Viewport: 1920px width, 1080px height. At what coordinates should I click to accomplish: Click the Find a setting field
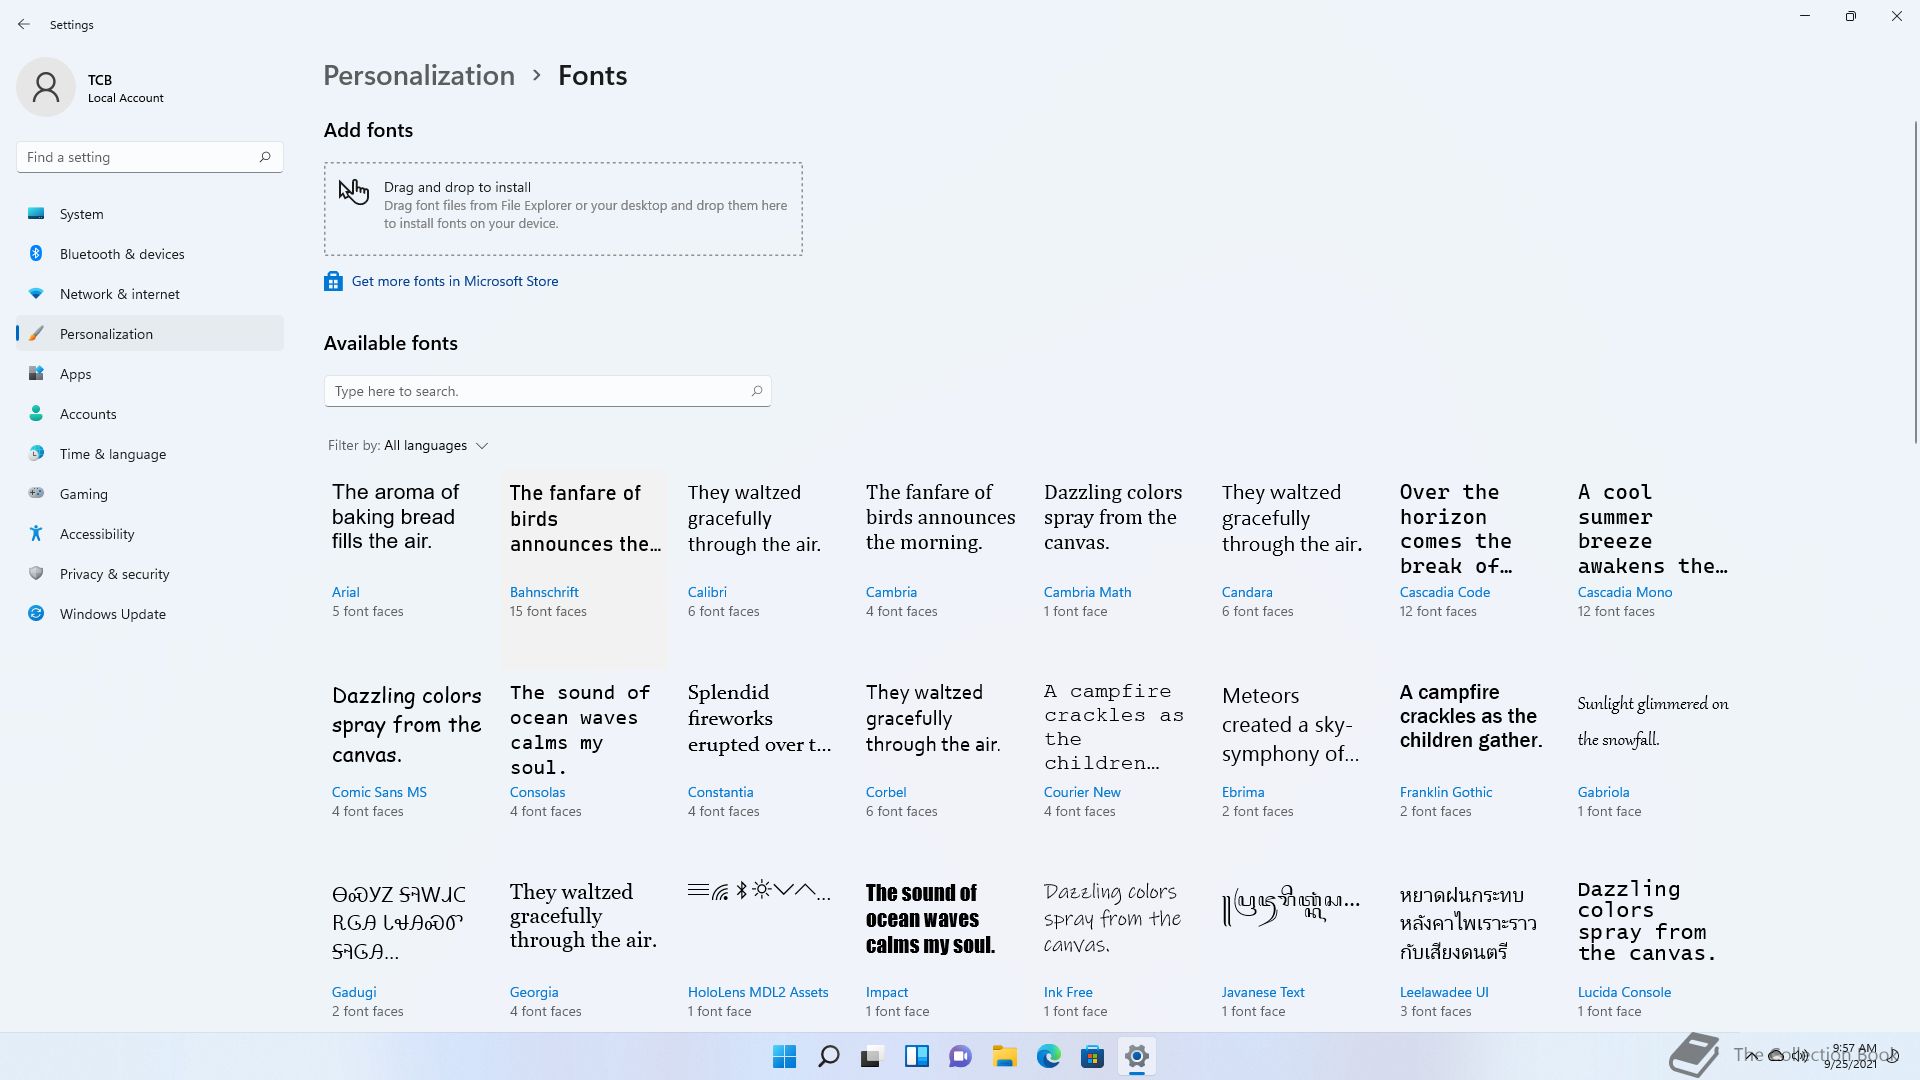click(x=150, y=157)
